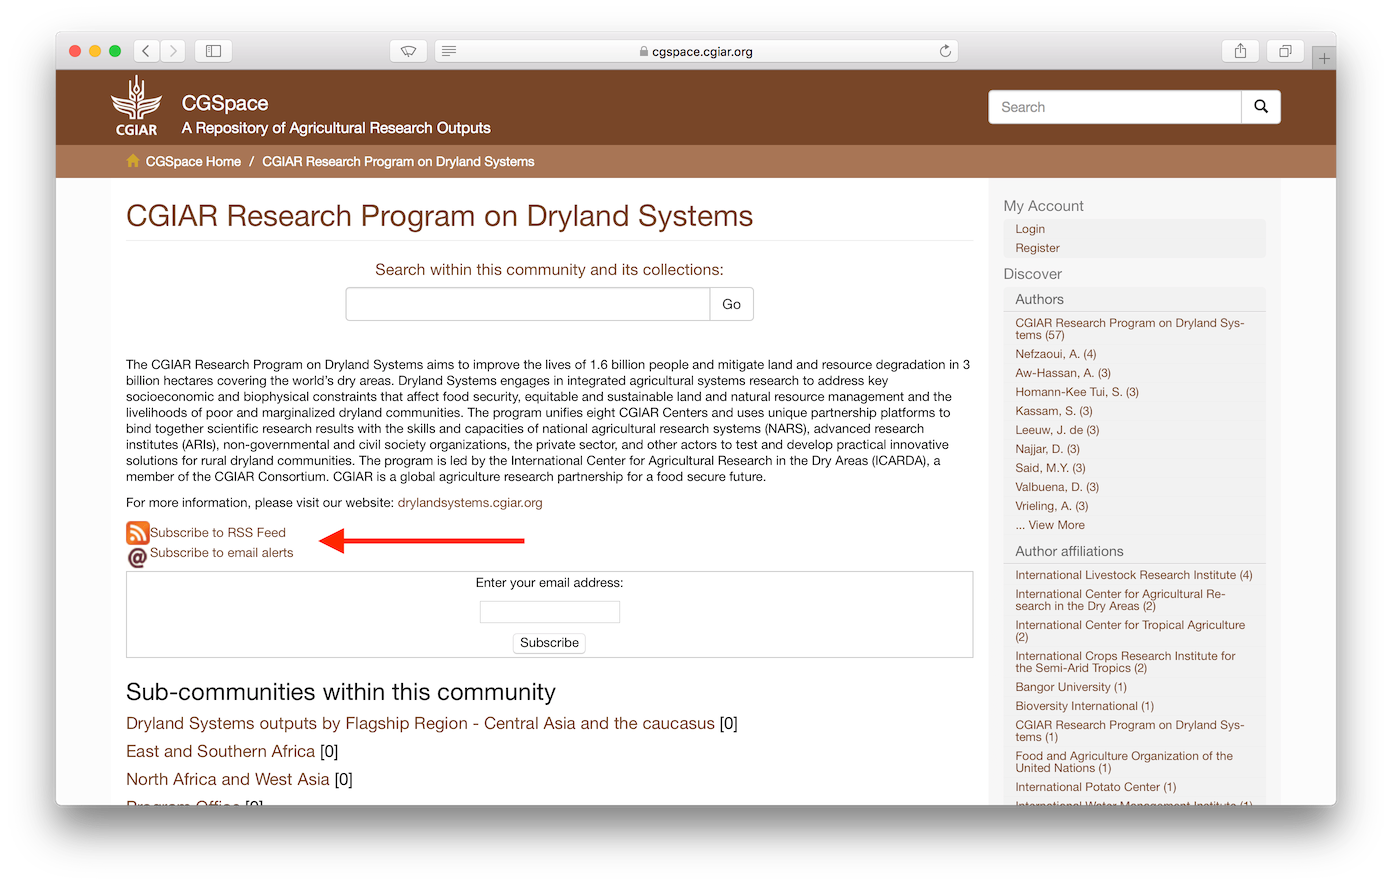Viewport: 1392px width, 885px height.
Task: Filter by author Said, M.Y.
Action: [1050, 468]
